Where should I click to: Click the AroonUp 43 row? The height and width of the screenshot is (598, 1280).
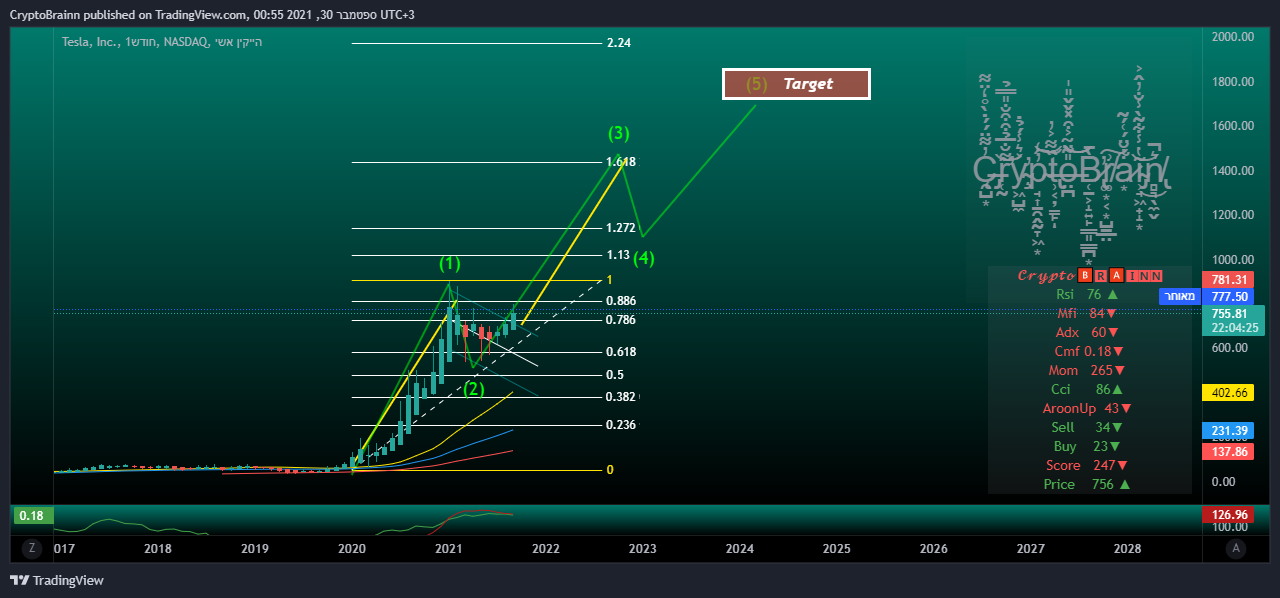click(1087, 408)
